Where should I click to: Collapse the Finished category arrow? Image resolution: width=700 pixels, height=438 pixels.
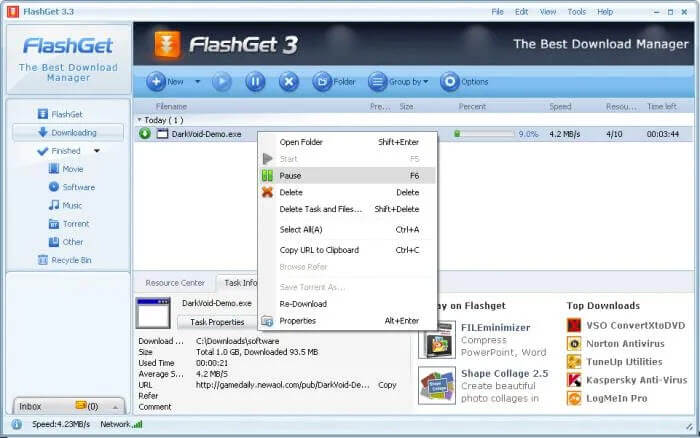coord(97,151)
